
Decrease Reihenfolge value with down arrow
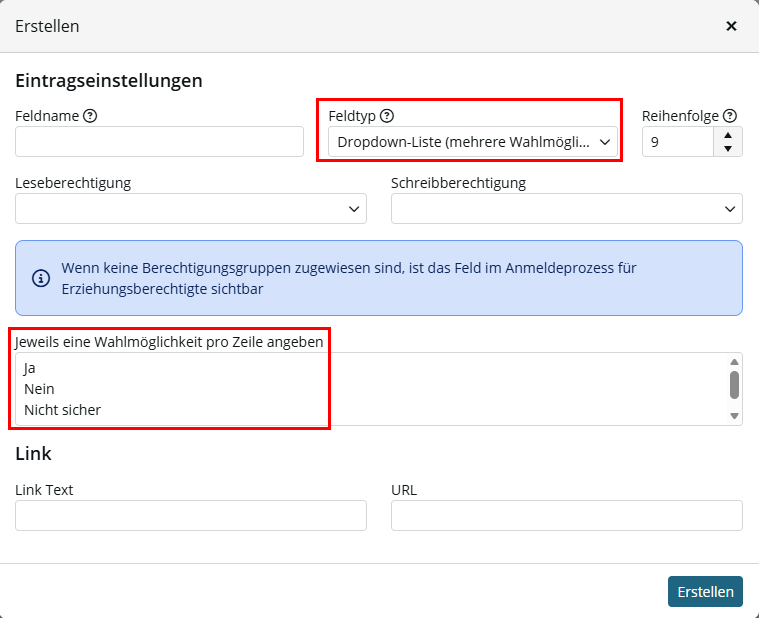point(728,149)
